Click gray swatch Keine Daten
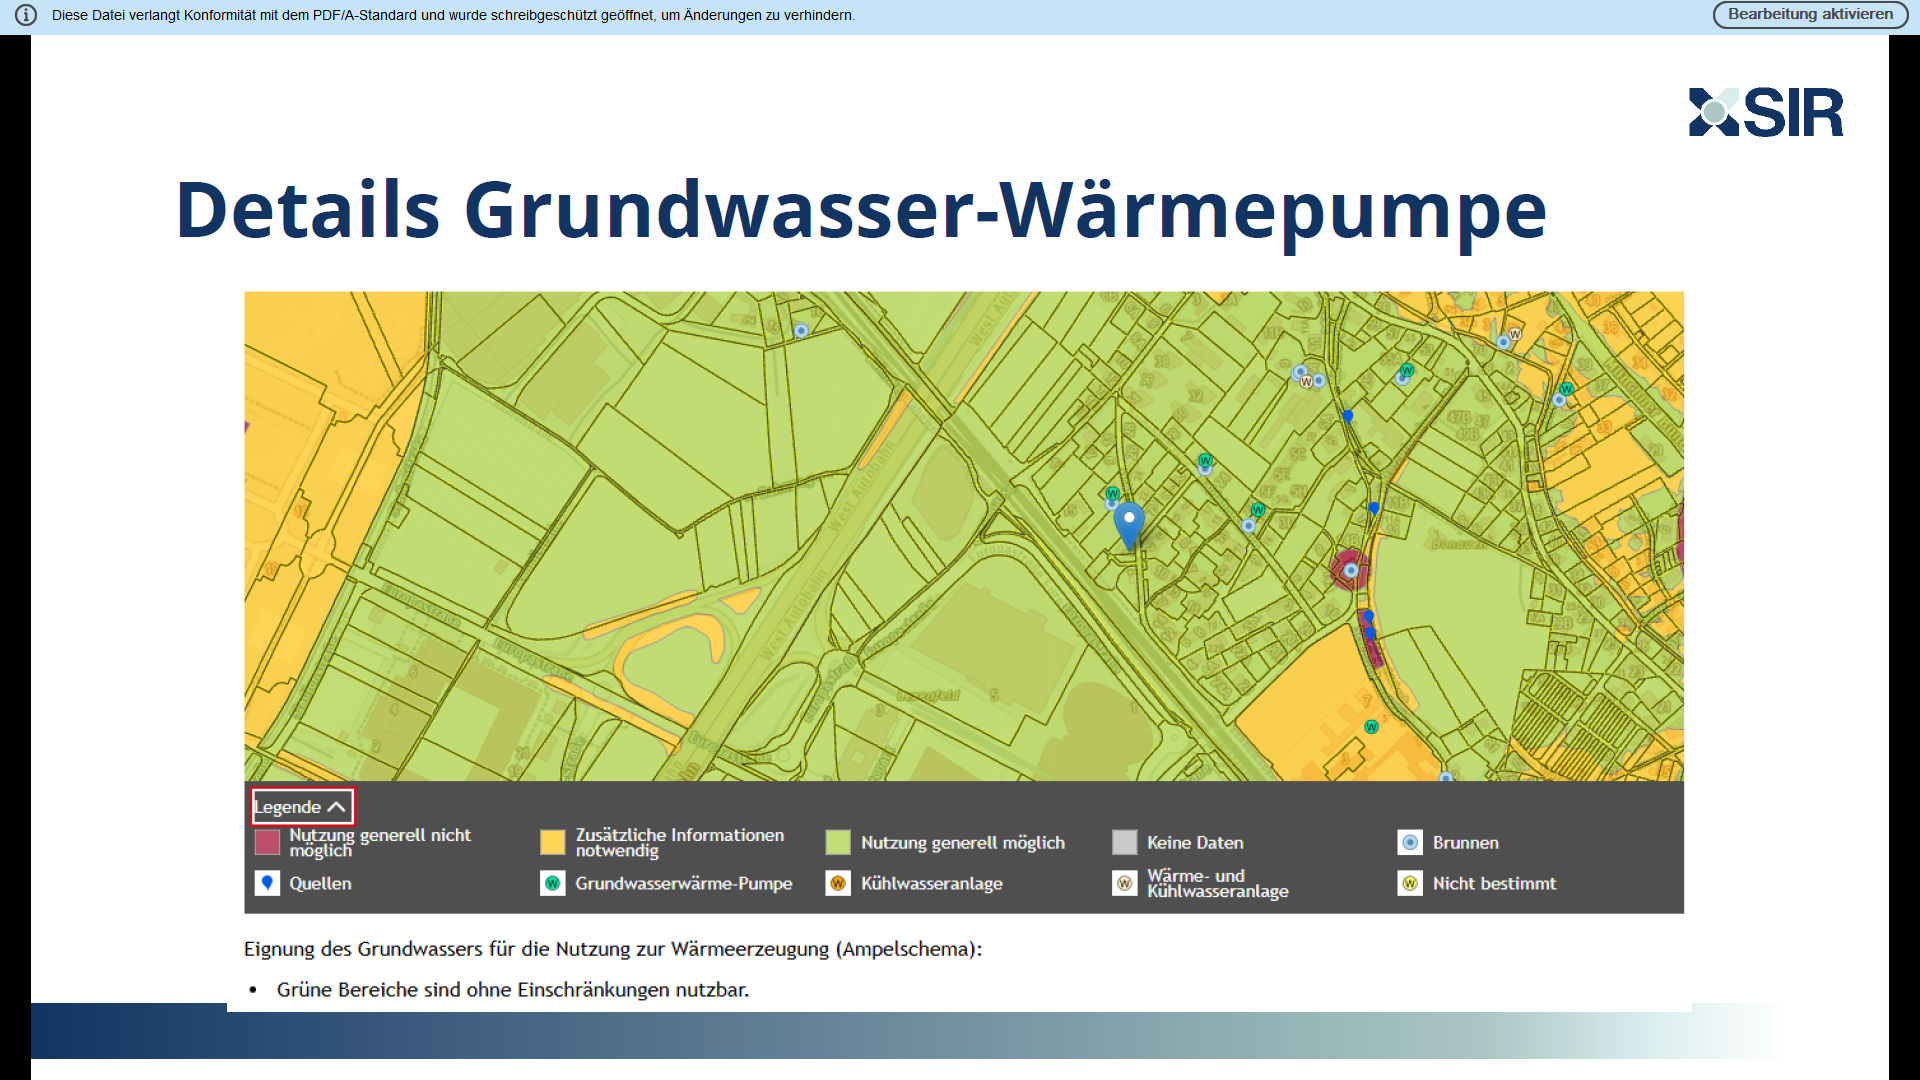This screenshot has width=1920, height=1080. click(x=1124, y=843)
